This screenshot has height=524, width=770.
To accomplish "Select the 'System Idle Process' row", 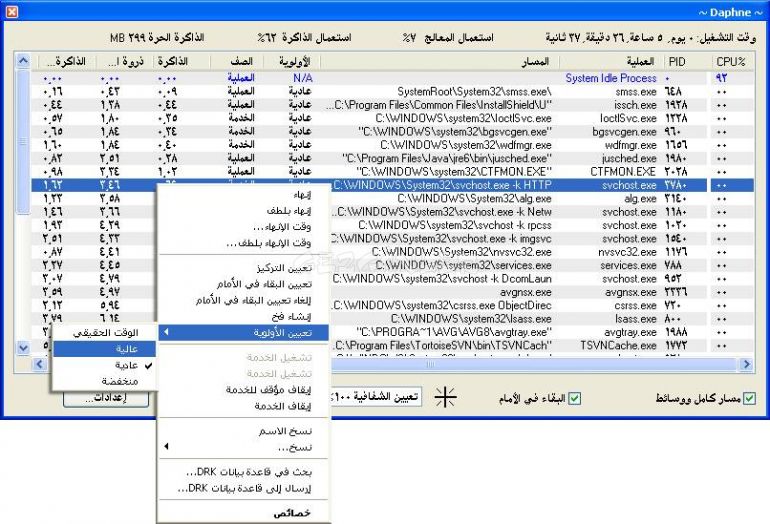I will (393, 78).
